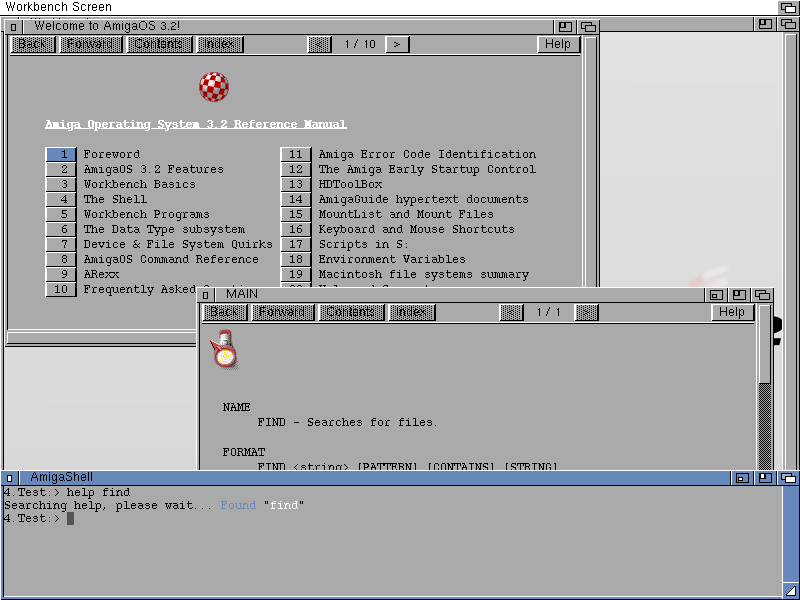The width and height of the screenshot is (800, 600).
Task: Click Index in the Welcome window
Action: 220,44
